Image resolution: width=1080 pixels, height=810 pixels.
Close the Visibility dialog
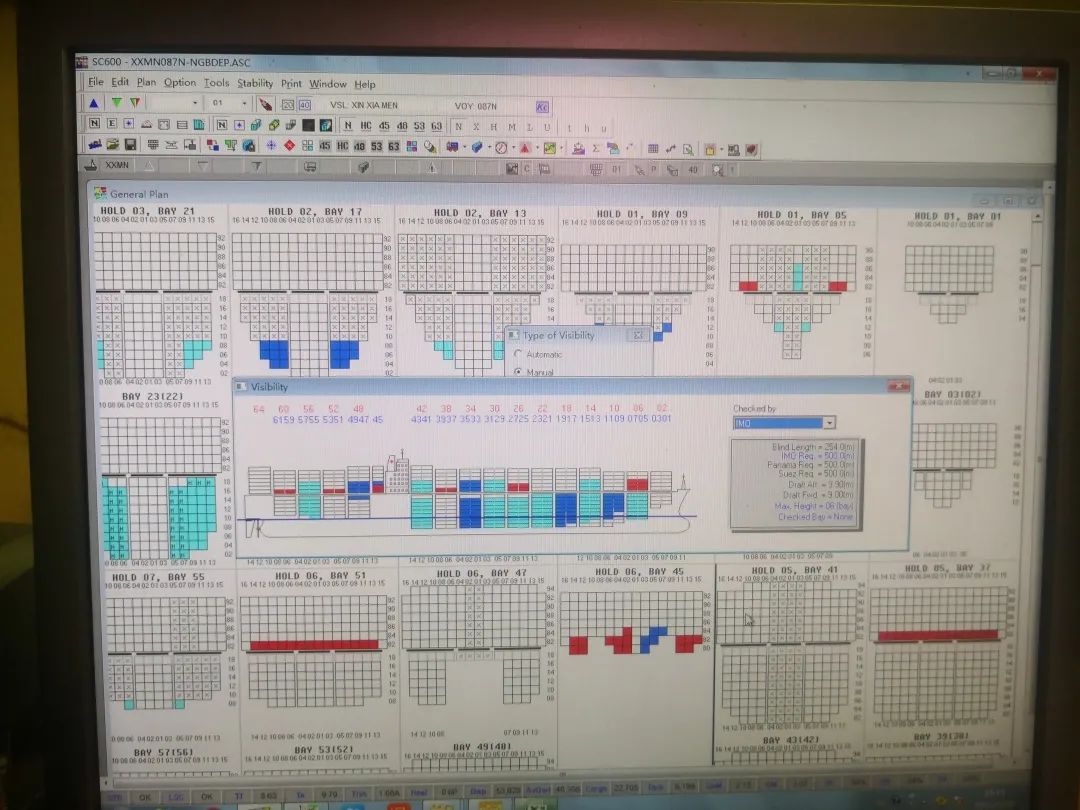(x=899, y=386)
